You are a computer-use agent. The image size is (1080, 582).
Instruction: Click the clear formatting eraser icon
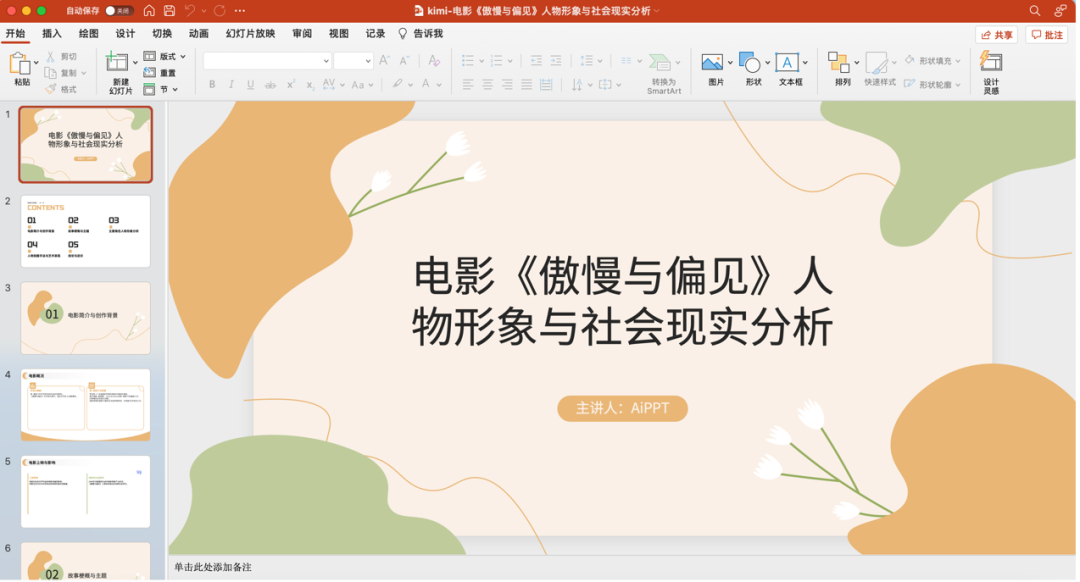click(x=434, y=61)
